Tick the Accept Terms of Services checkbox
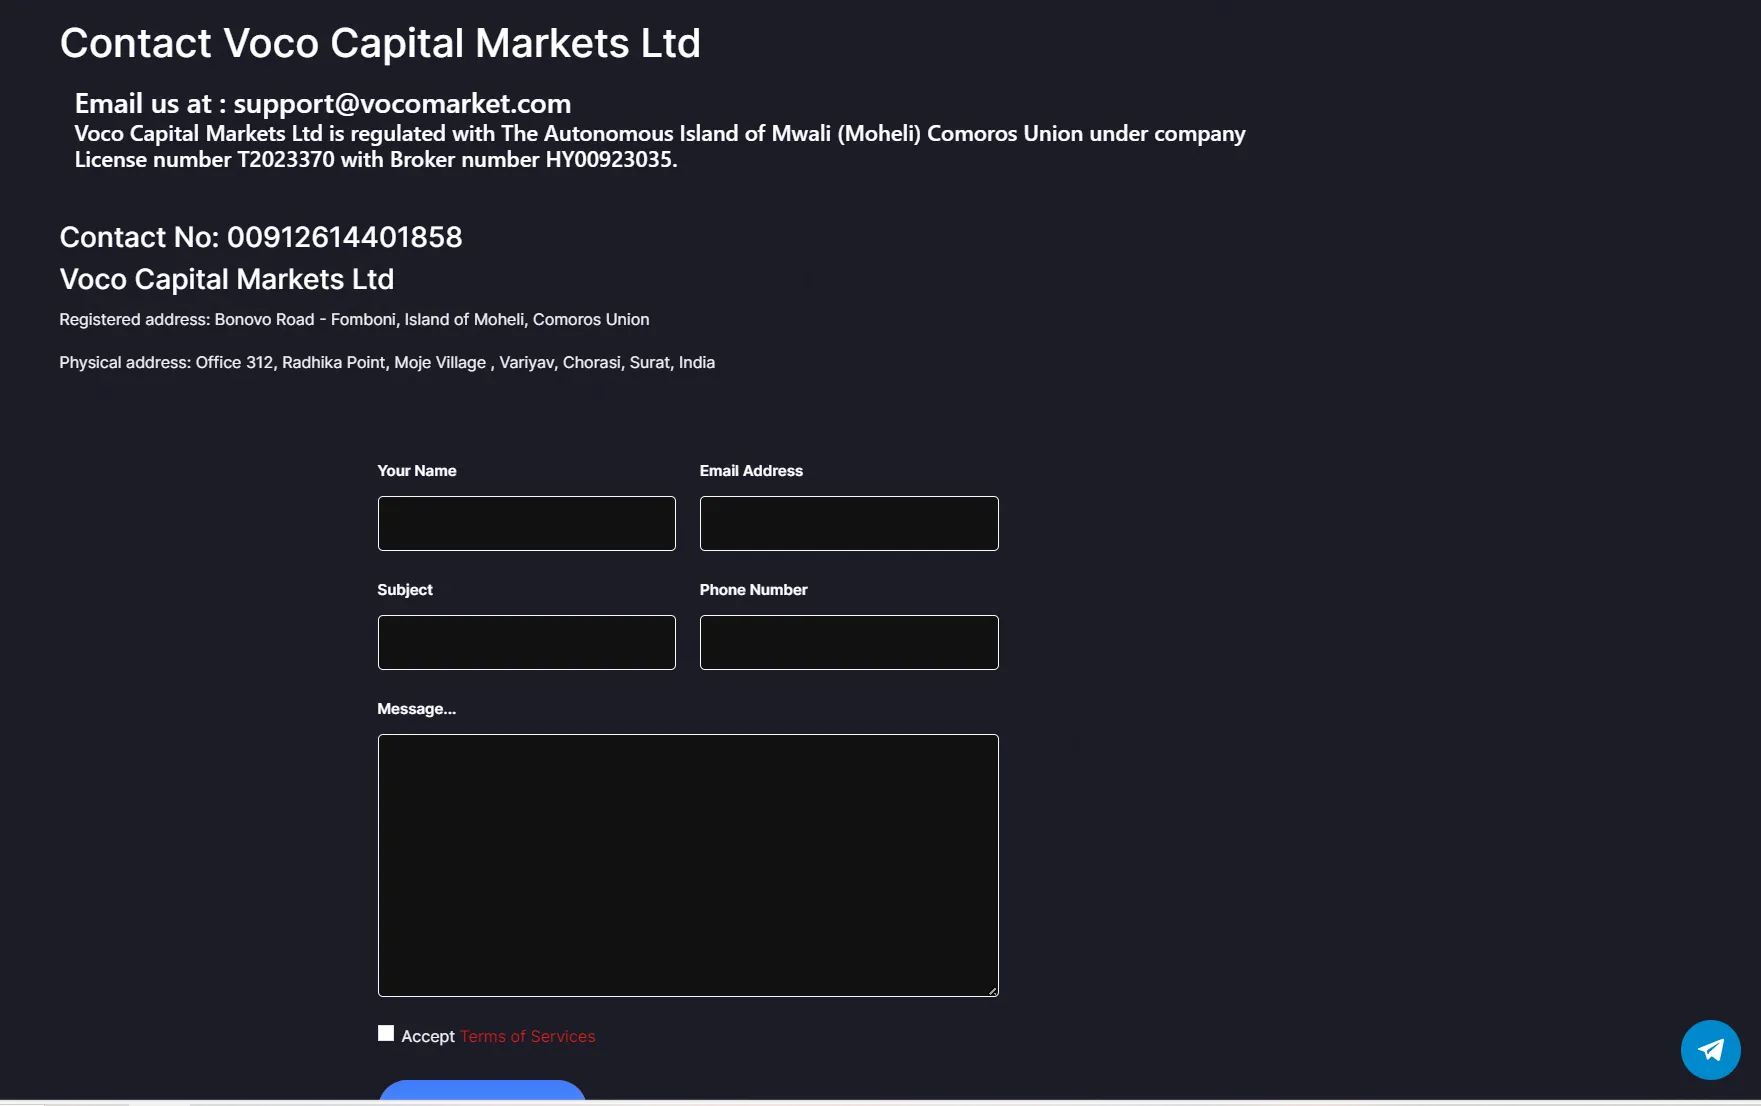 coord(386,1033)
